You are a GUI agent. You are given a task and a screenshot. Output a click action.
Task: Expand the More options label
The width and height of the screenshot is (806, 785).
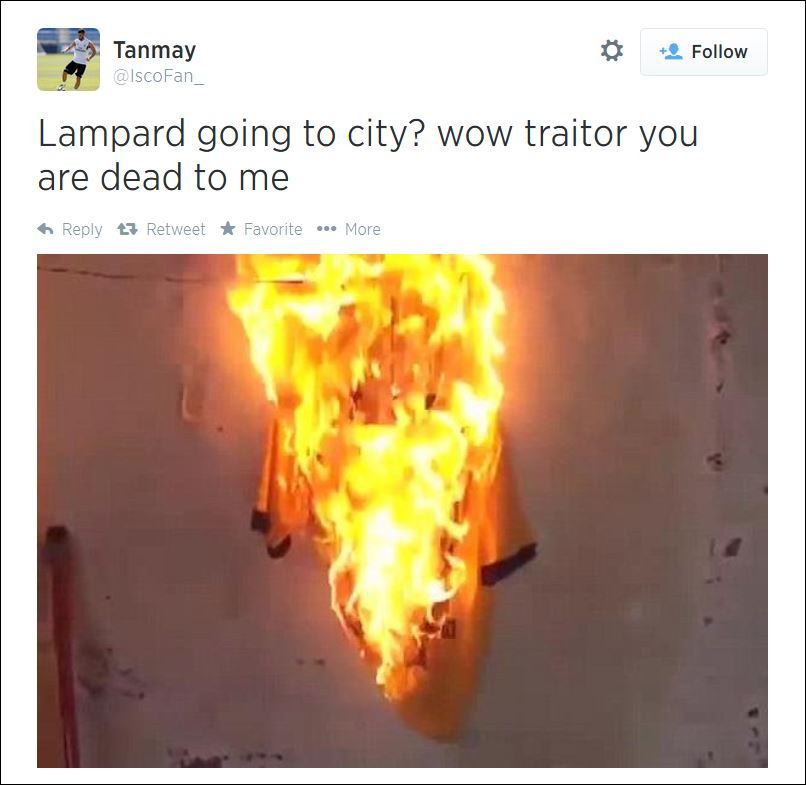pyautogui.click(x=362, y=229)
